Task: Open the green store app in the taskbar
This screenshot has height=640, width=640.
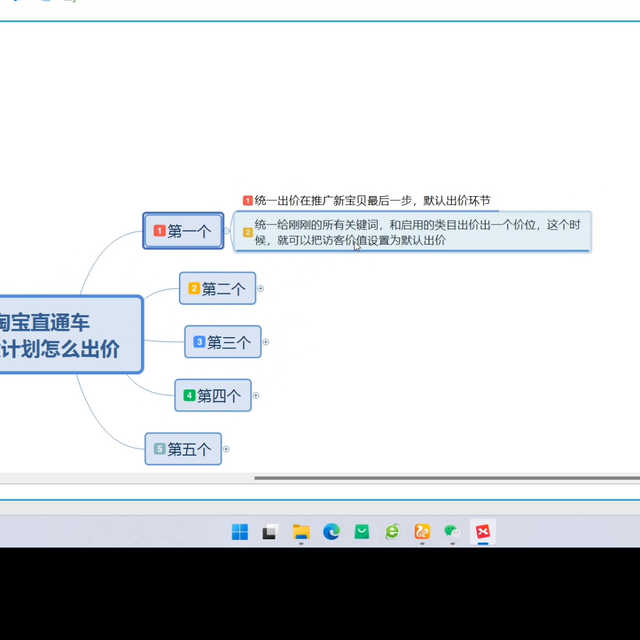Action: pos(362,532)
